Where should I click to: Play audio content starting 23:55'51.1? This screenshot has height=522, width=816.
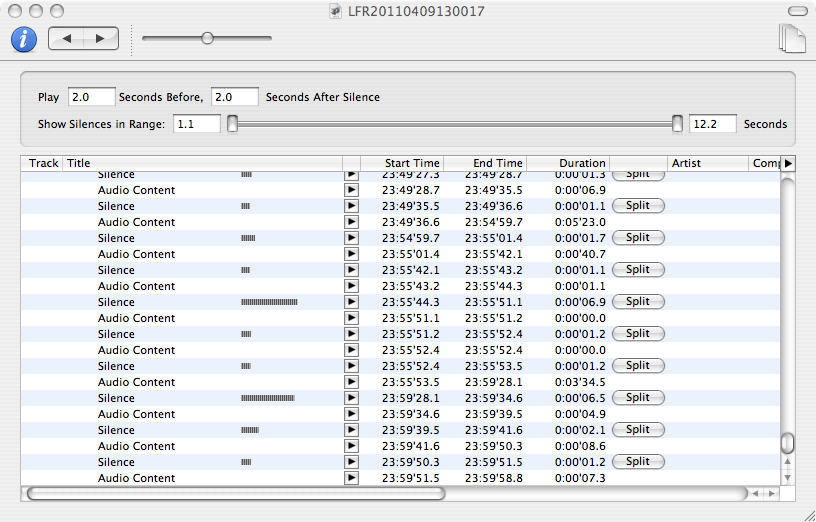point(351,318)
